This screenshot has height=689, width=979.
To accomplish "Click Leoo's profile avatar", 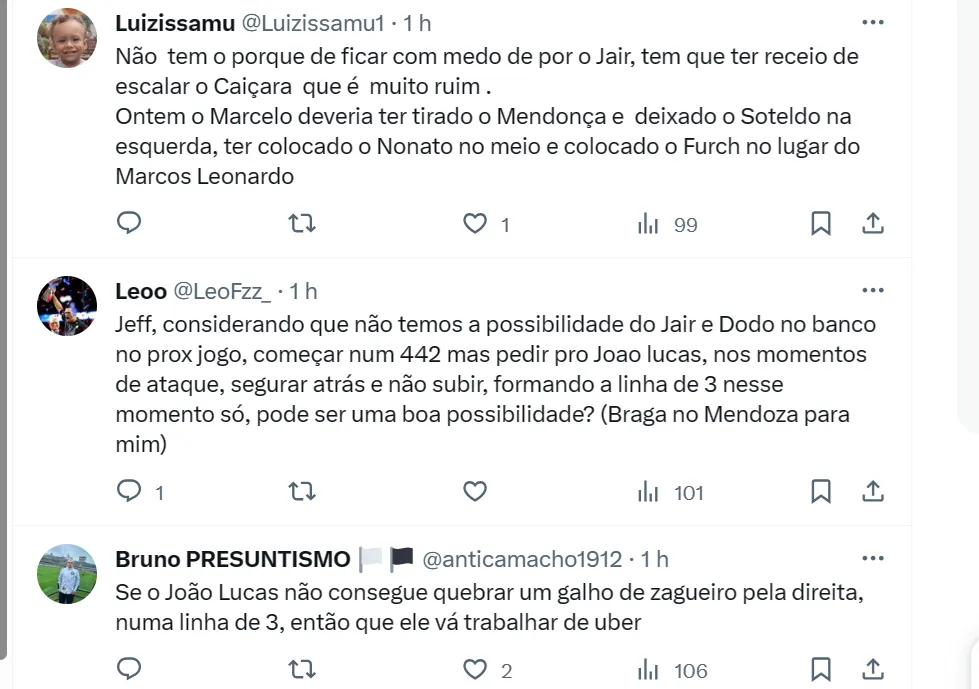I will 67,306.
